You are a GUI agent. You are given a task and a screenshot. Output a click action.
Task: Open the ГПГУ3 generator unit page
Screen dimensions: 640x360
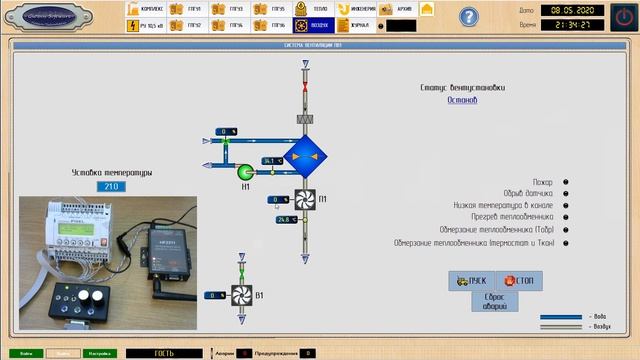(x=230, y=9)
